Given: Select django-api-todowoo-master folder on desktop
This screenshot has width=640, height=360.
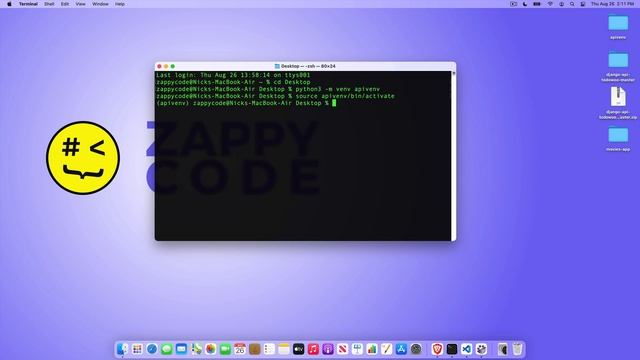Looking at the screenshot, I should click(x=618, y=66).
